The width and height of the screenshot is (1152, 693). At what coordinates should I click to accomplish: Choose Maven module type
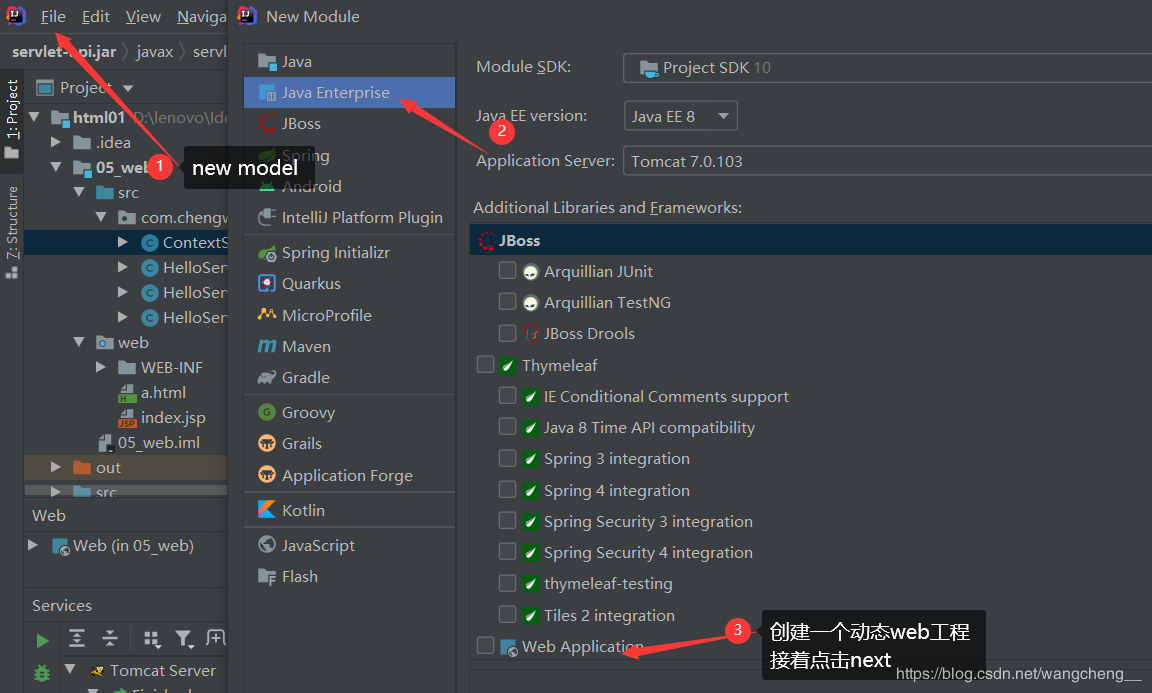coord(349,346)
